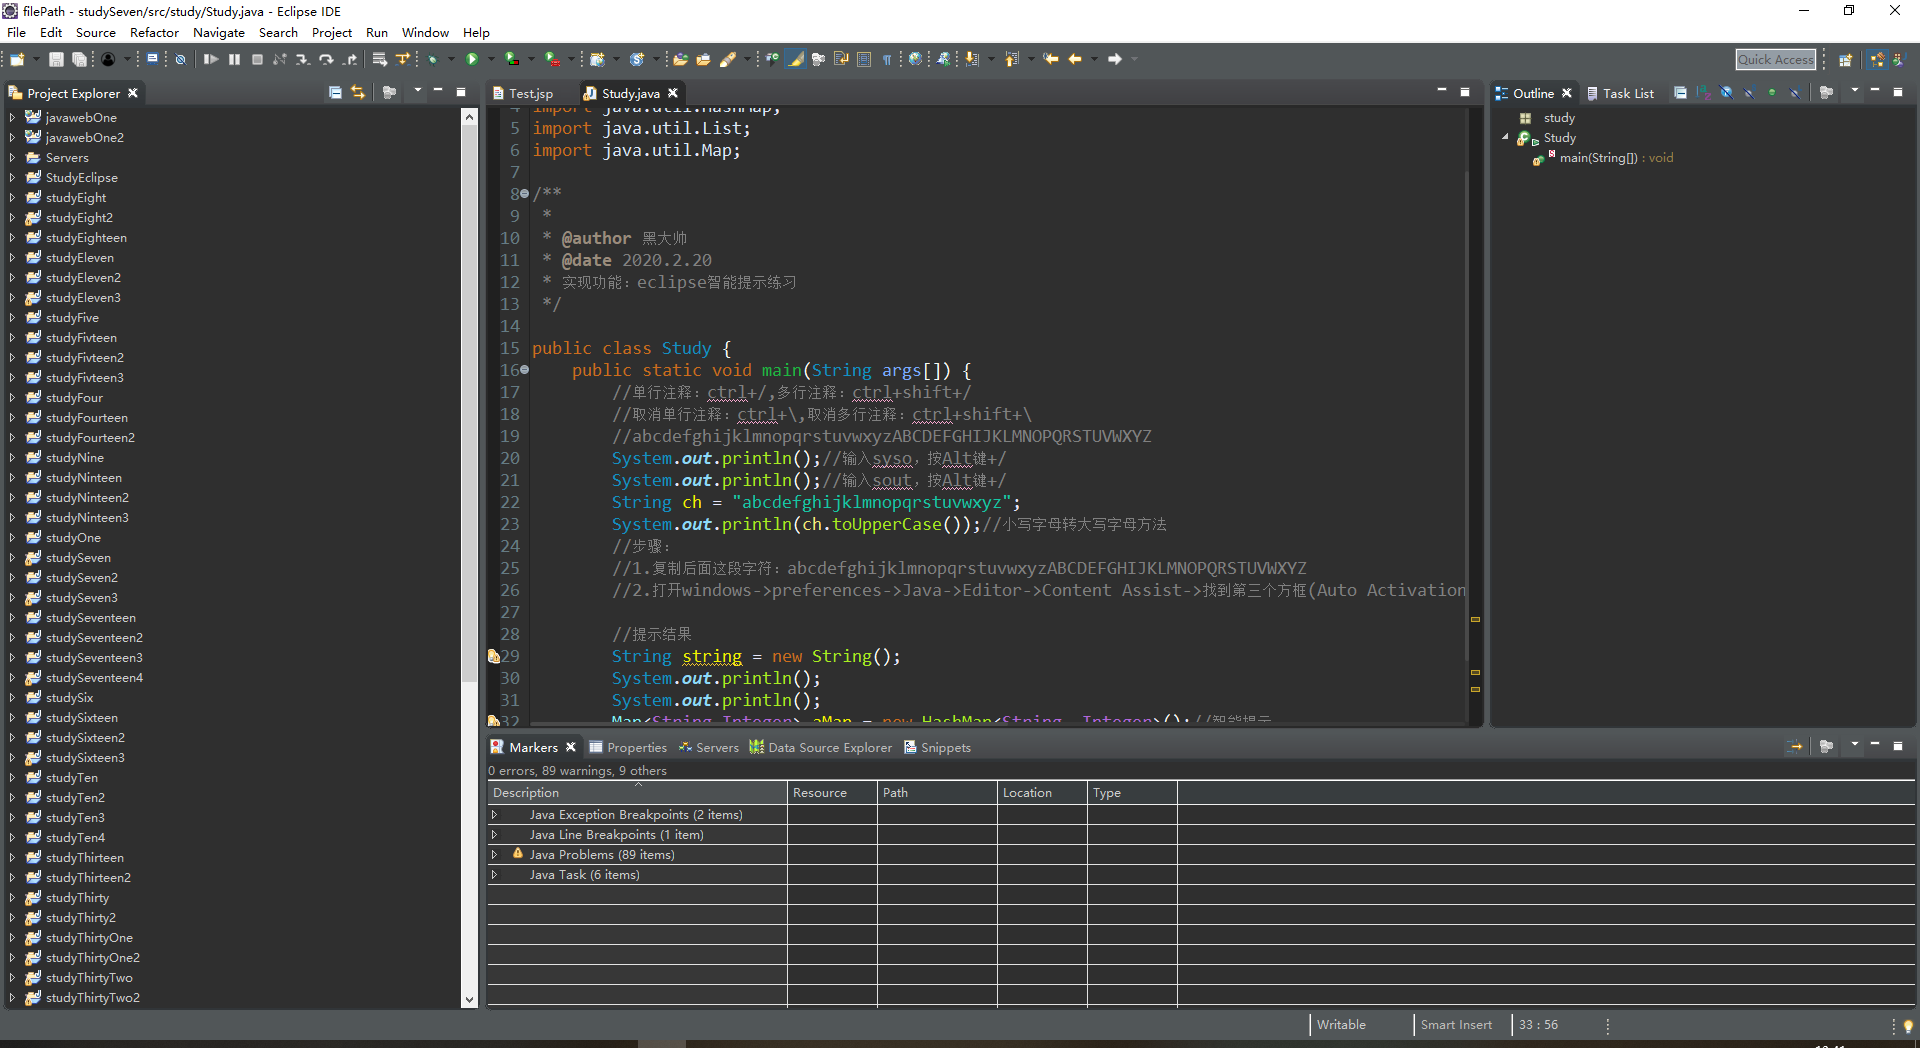Toggle Show Whitespace Characters pilcrow icon
1920x1048 pixels.
pyautogui.click(x=887, y=60)
